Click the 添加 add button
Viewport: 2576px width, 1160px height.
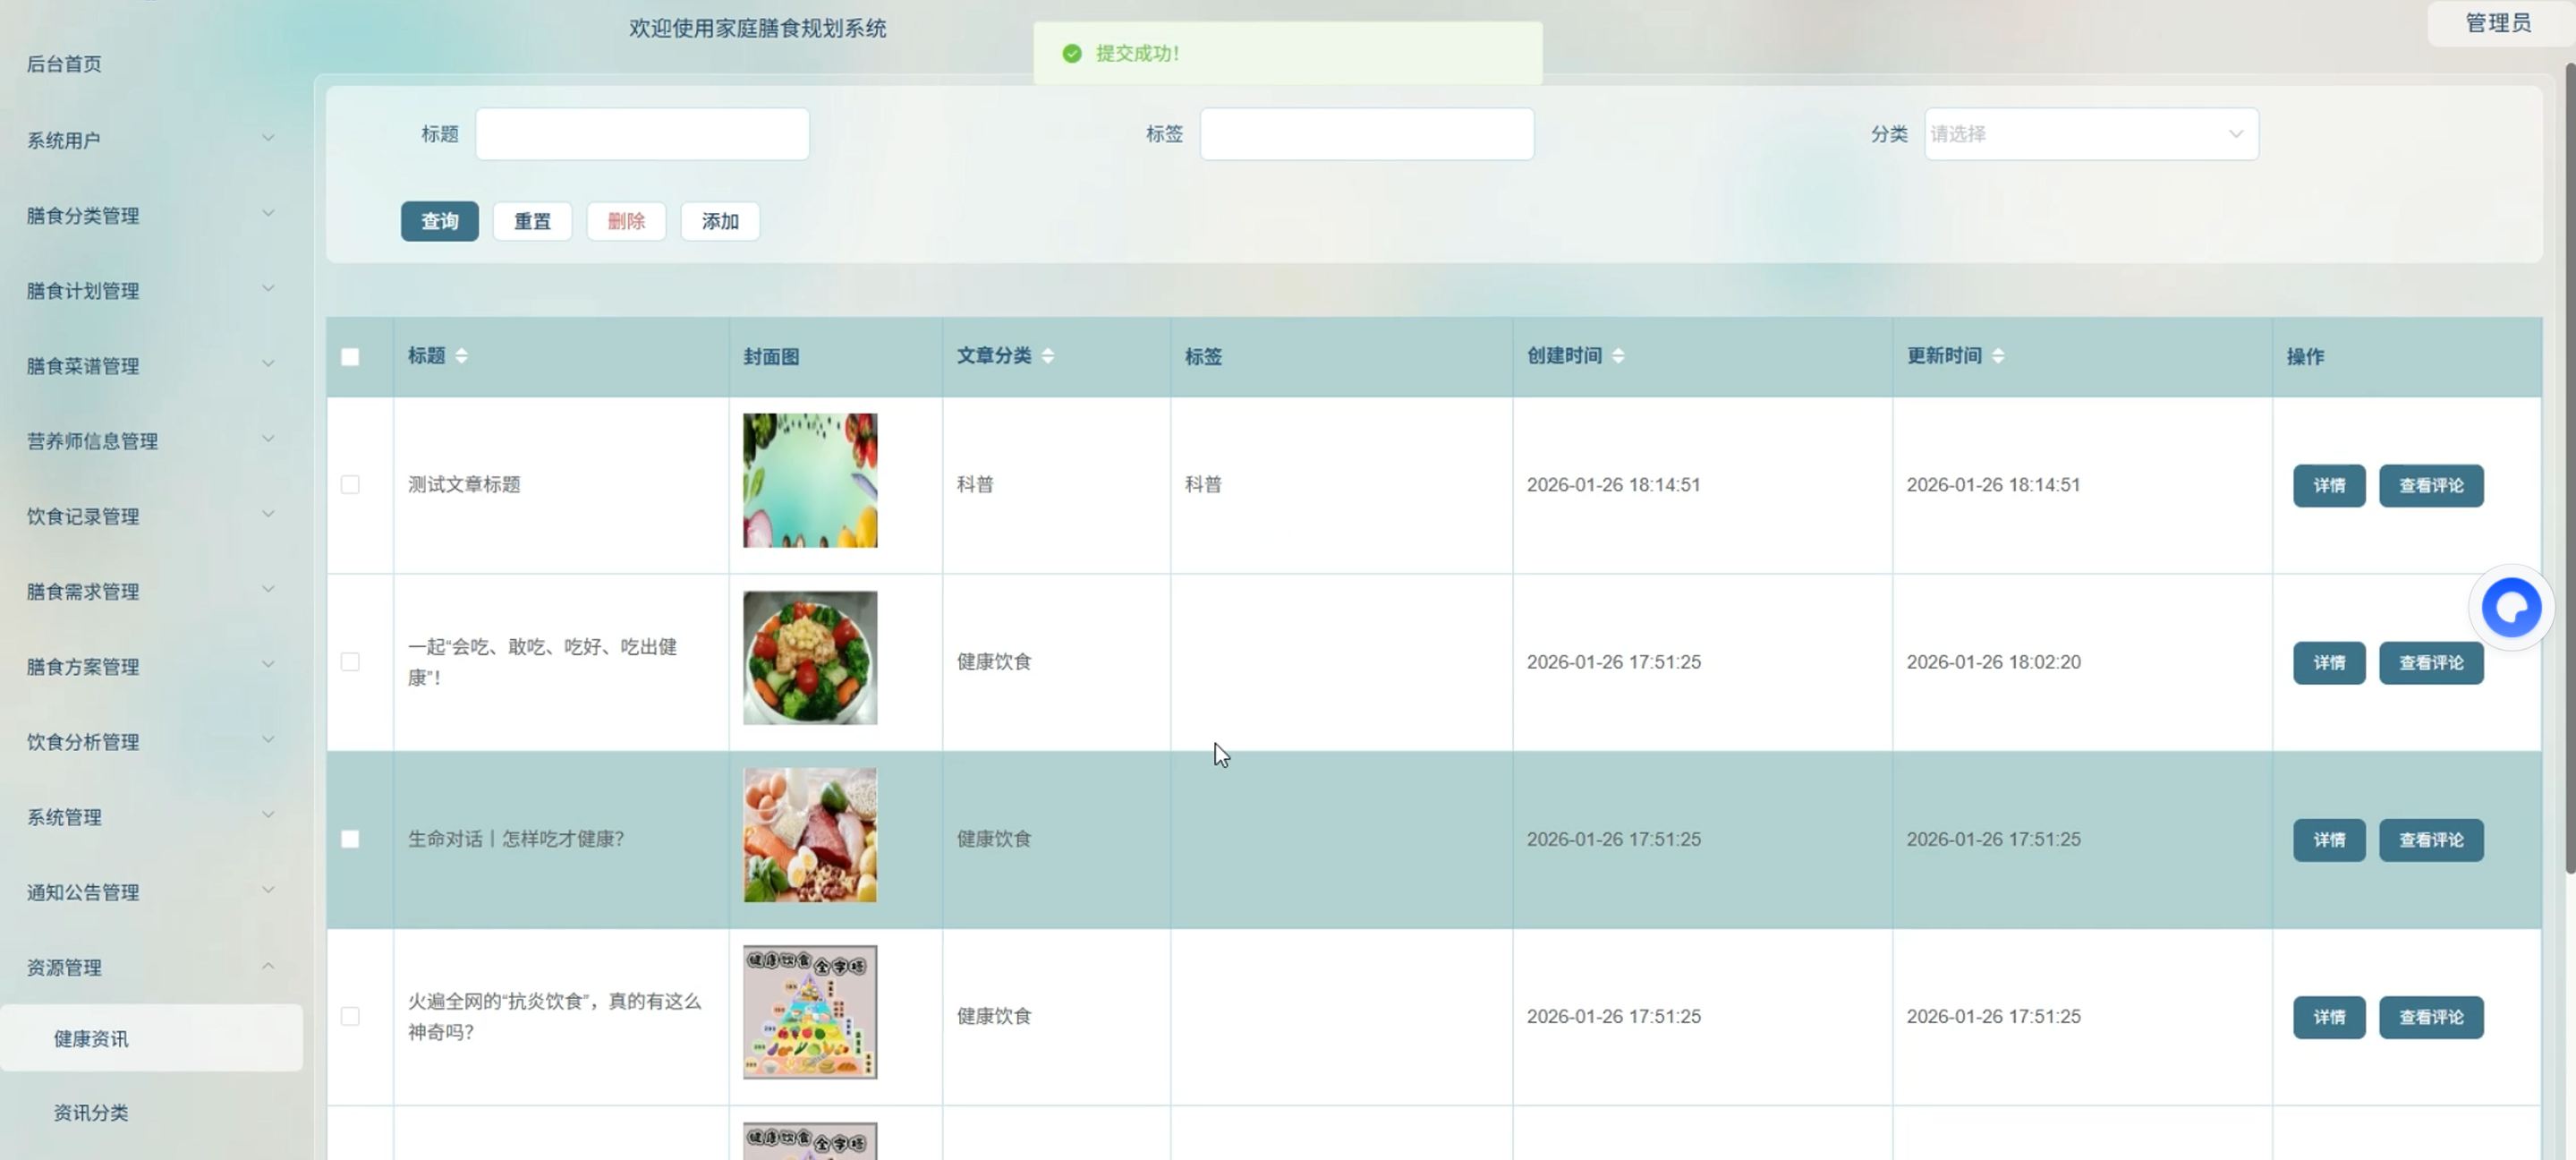(720, 221)
